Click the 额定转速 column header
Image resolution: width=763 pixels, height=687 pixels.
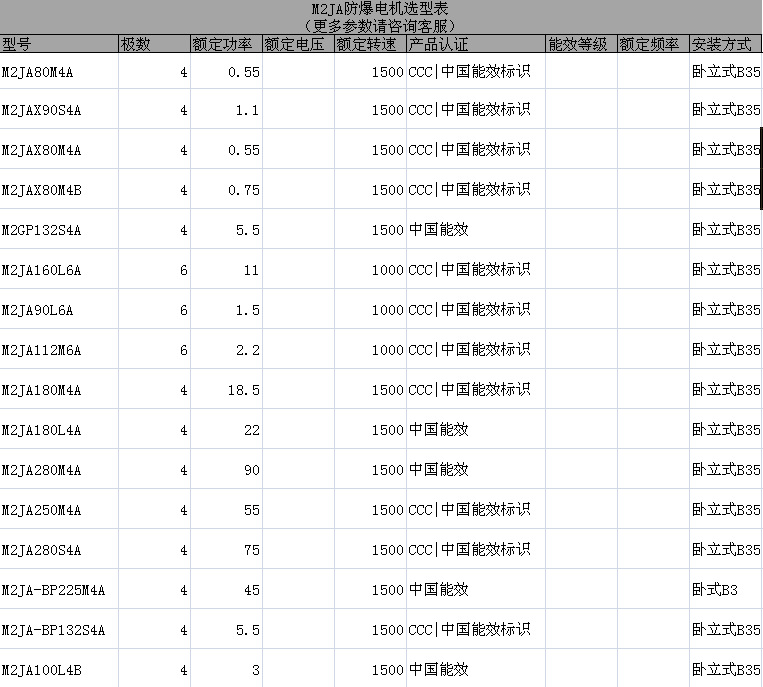pos(370,45)
